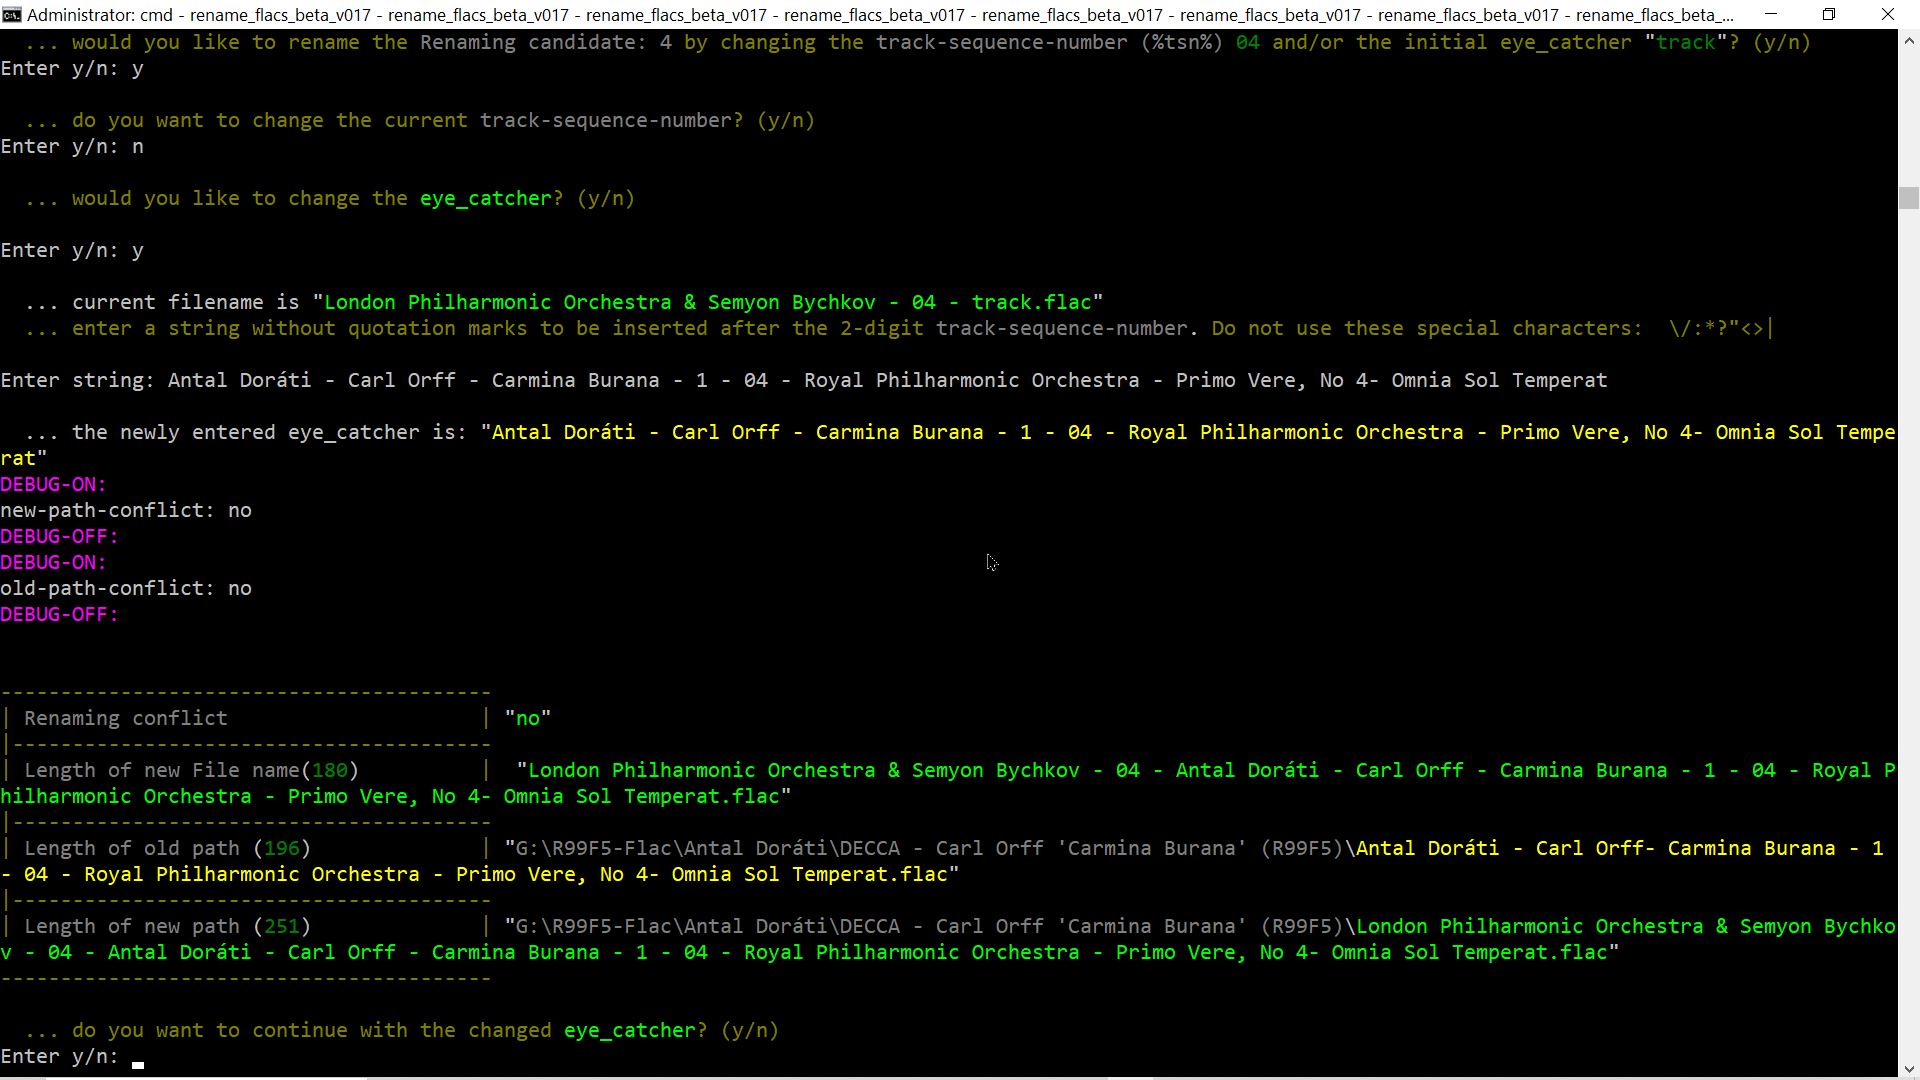Click the scrollbar up arrow
Screen dimensions: 1920x1080
[x=1908, y=42]
